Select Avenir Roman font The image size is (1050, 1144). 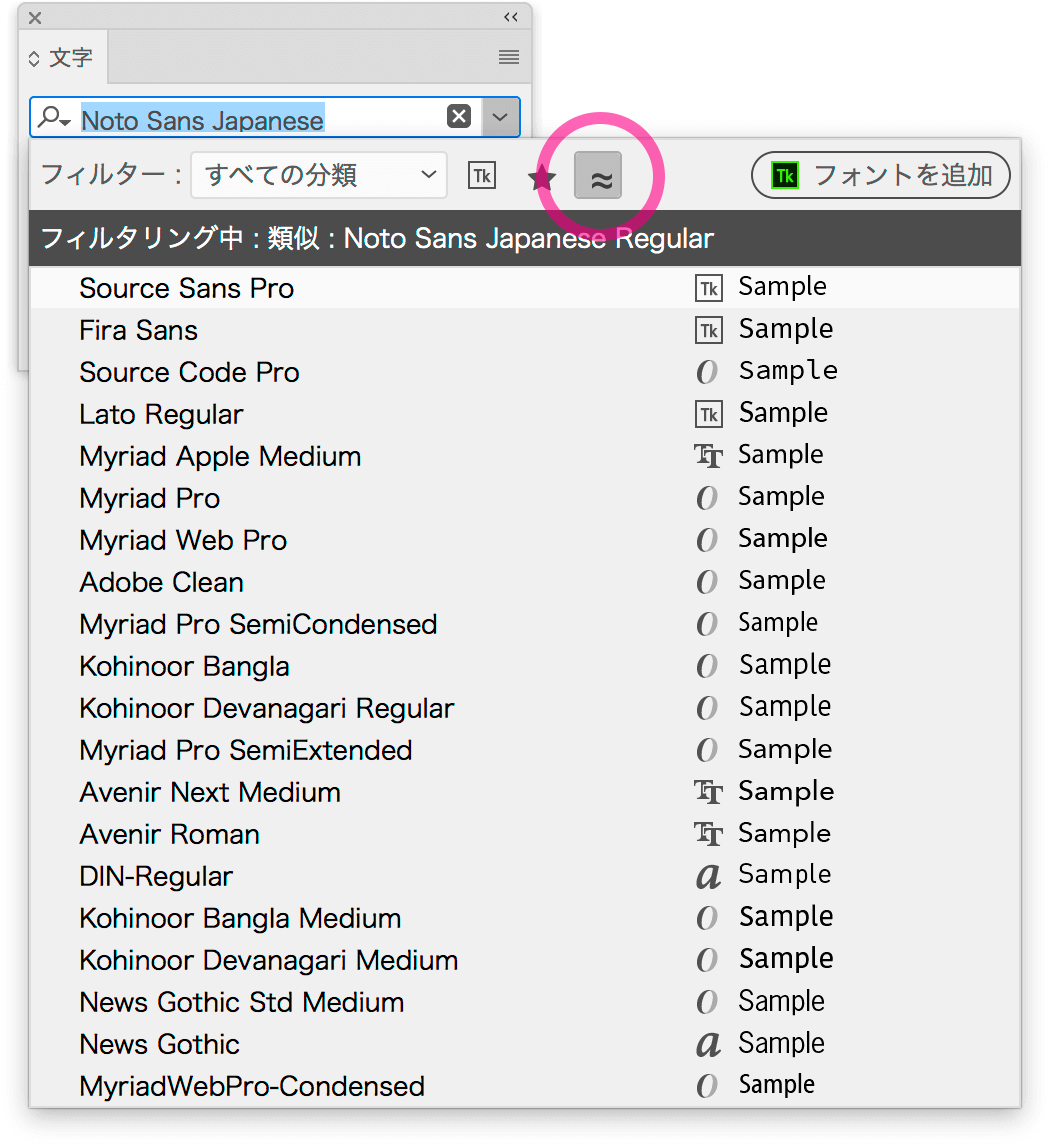(x=525, y=834)
